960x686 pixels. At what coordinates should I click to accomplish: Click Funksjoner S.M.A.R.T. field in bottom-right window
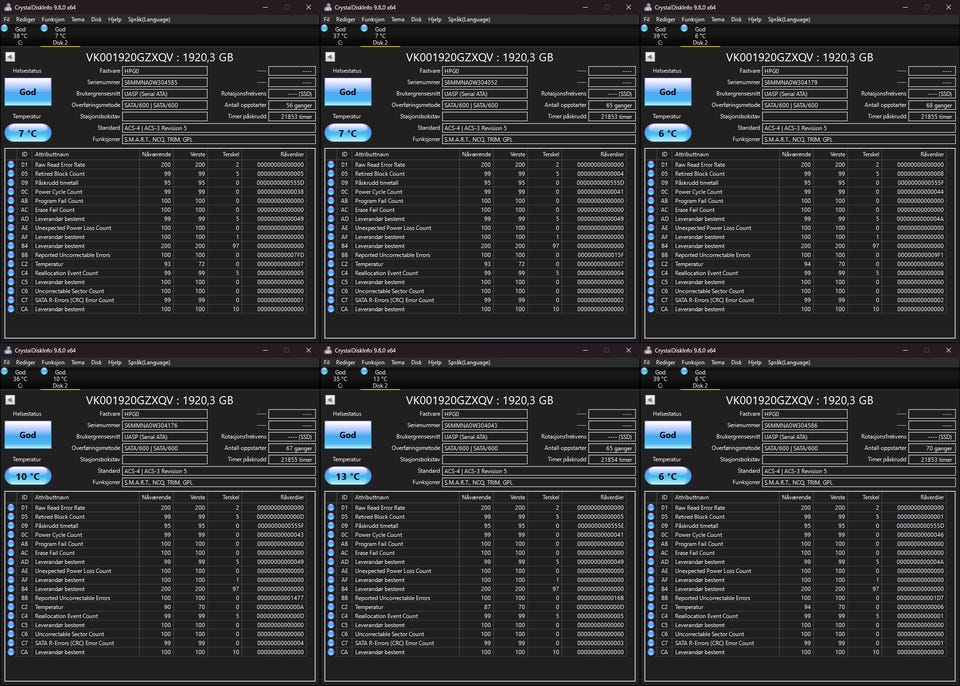point(859,482)
